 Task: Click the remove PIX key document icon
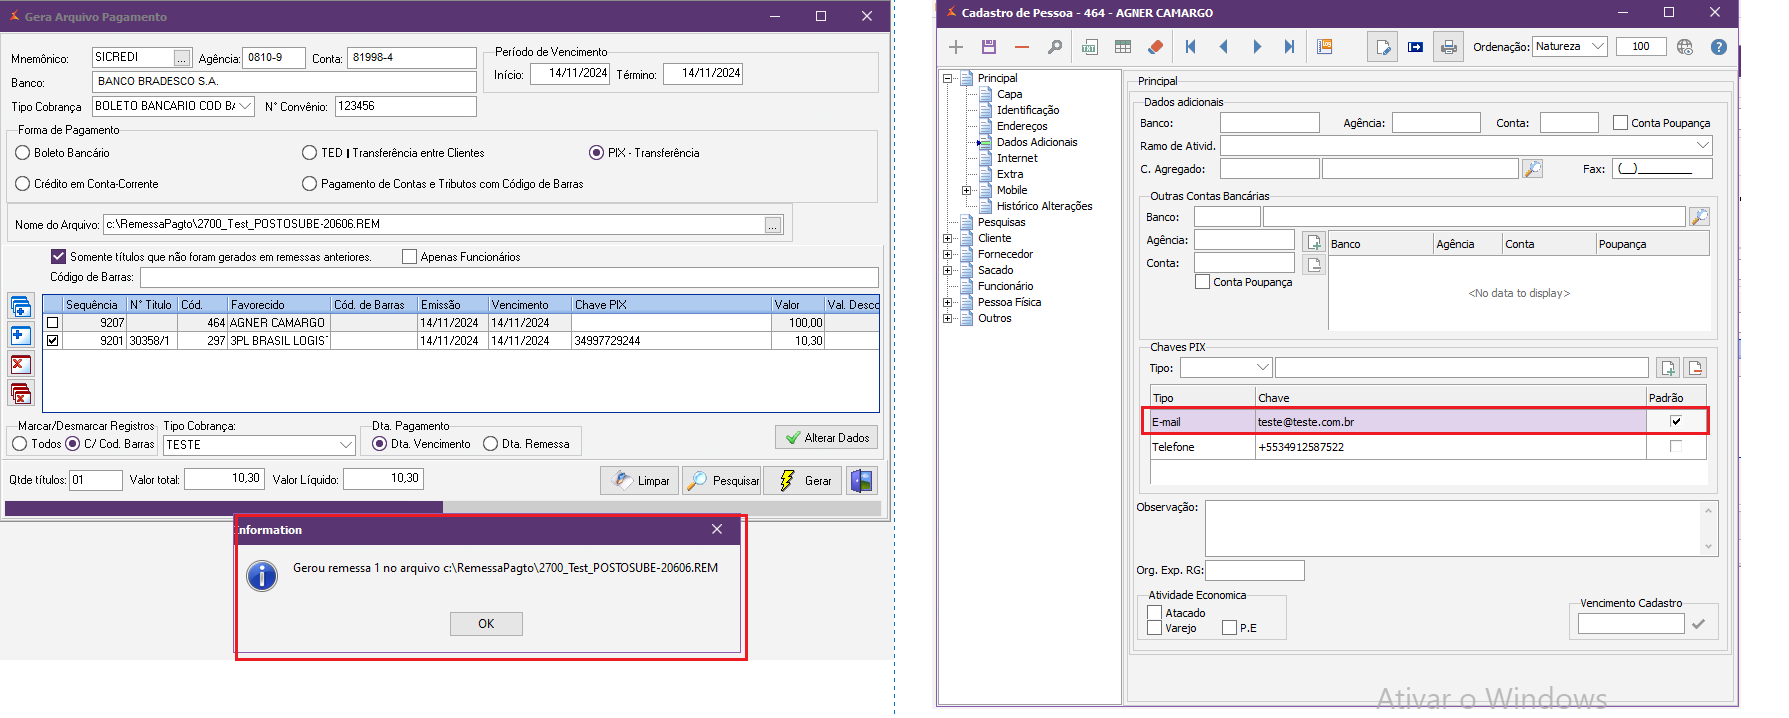pos(1695,368)
